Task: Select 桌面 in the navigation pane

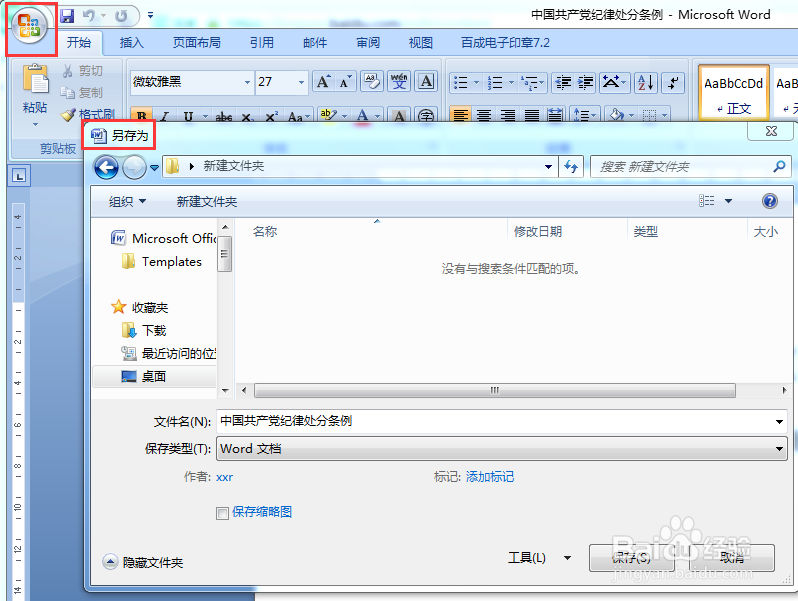Action: (x=155, y=377)
